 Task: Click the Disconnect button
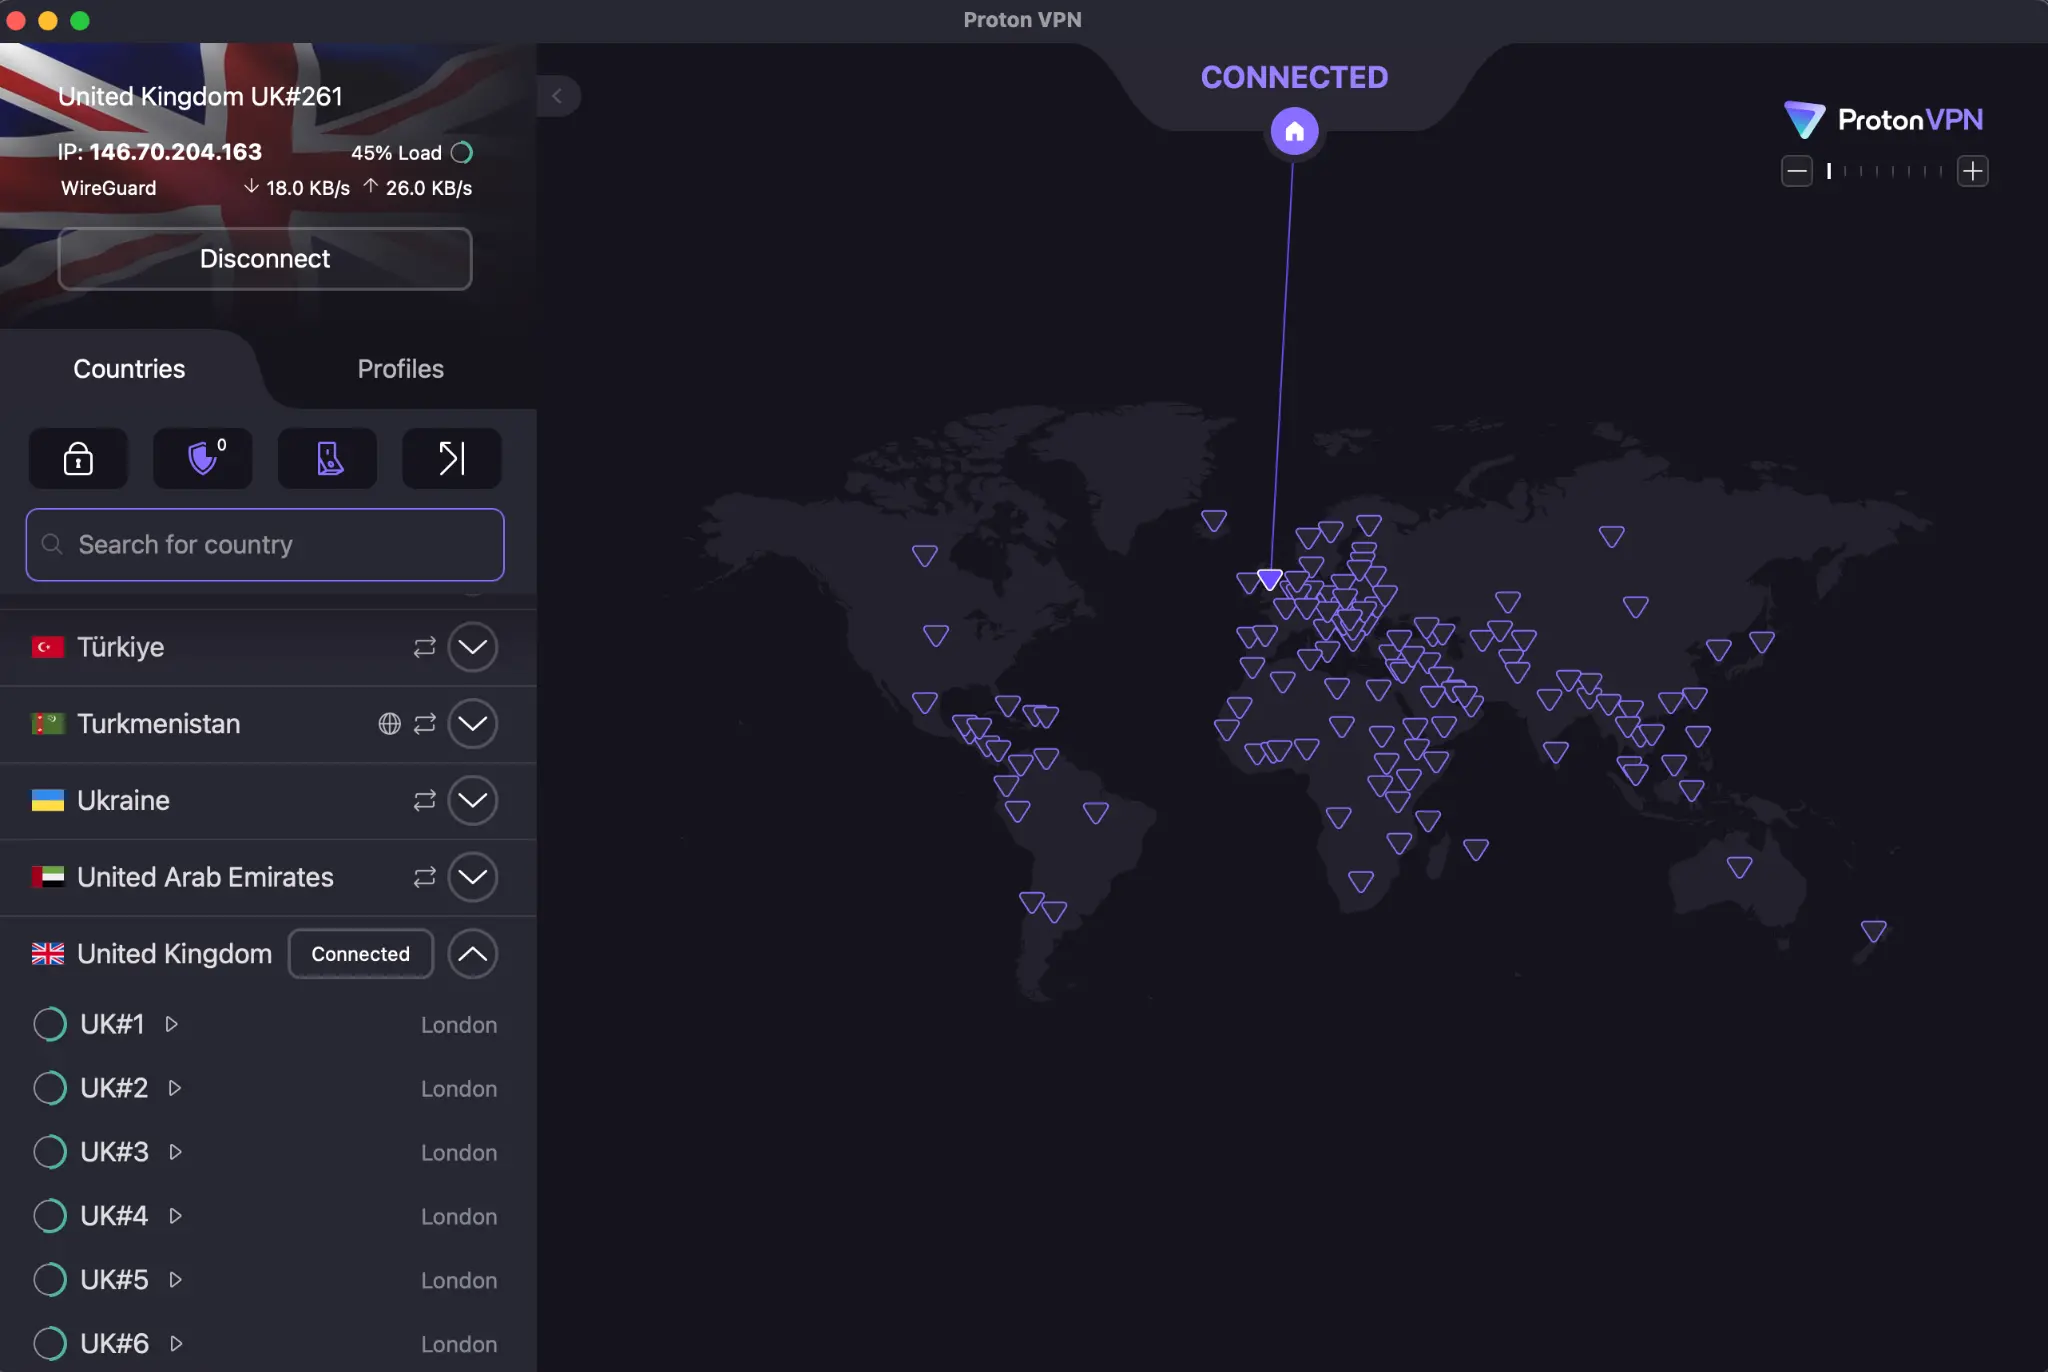pyautogui.click(x=264, y=258)
